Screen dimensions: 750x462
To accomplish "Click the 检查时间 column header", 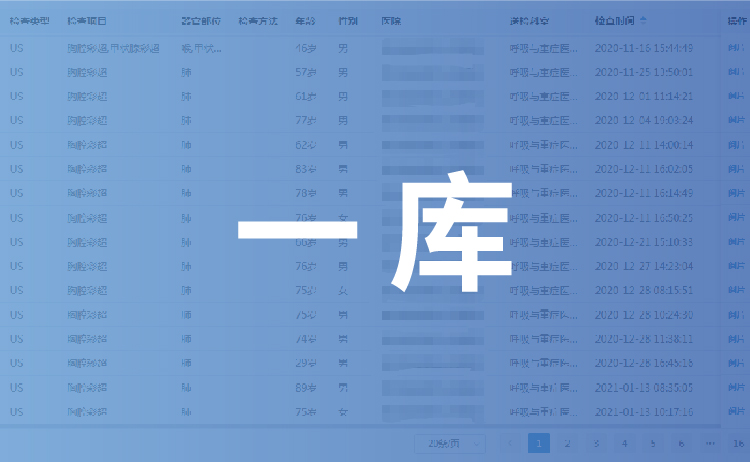I will 612,20.
